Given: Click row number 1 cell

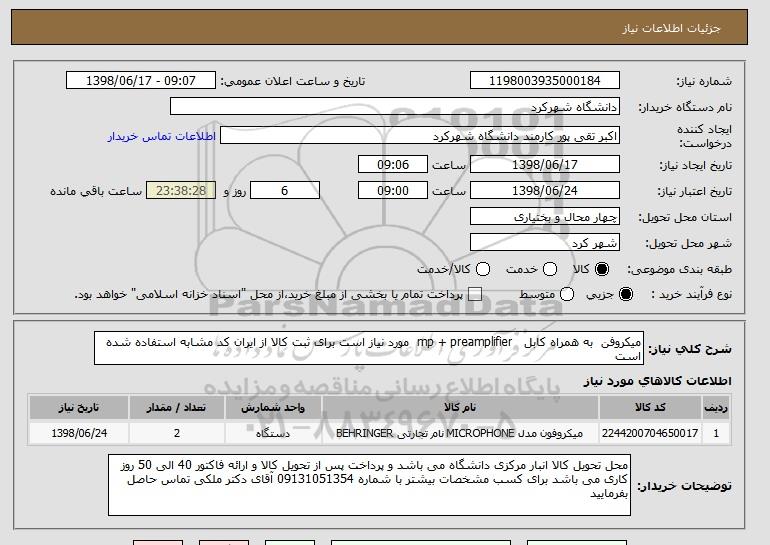Looking at the screenshot, I should (x=716, y=433).
